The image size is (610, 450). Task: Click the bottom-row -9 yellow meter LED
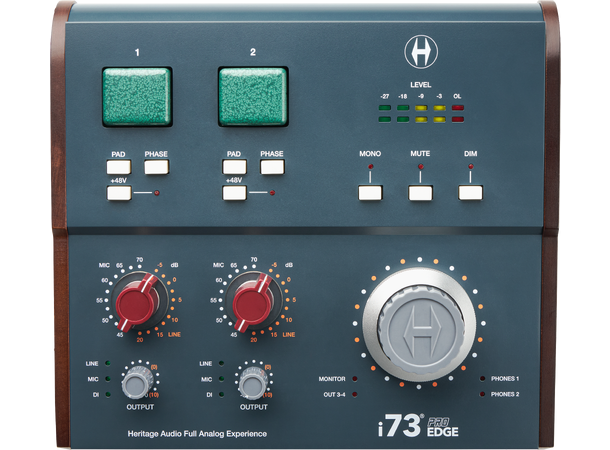pyautogui.click(x=421, y=119)
